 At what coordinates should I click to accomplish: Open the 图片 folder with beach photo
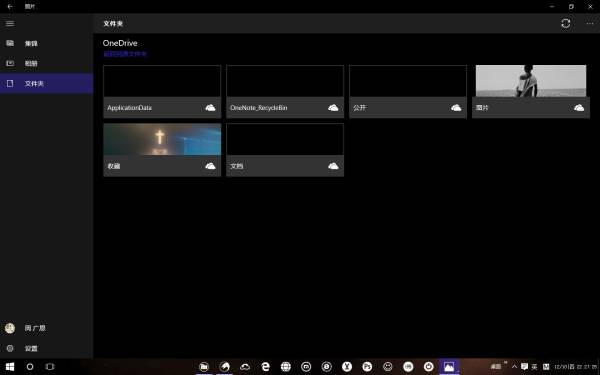(x=531, y=91)
